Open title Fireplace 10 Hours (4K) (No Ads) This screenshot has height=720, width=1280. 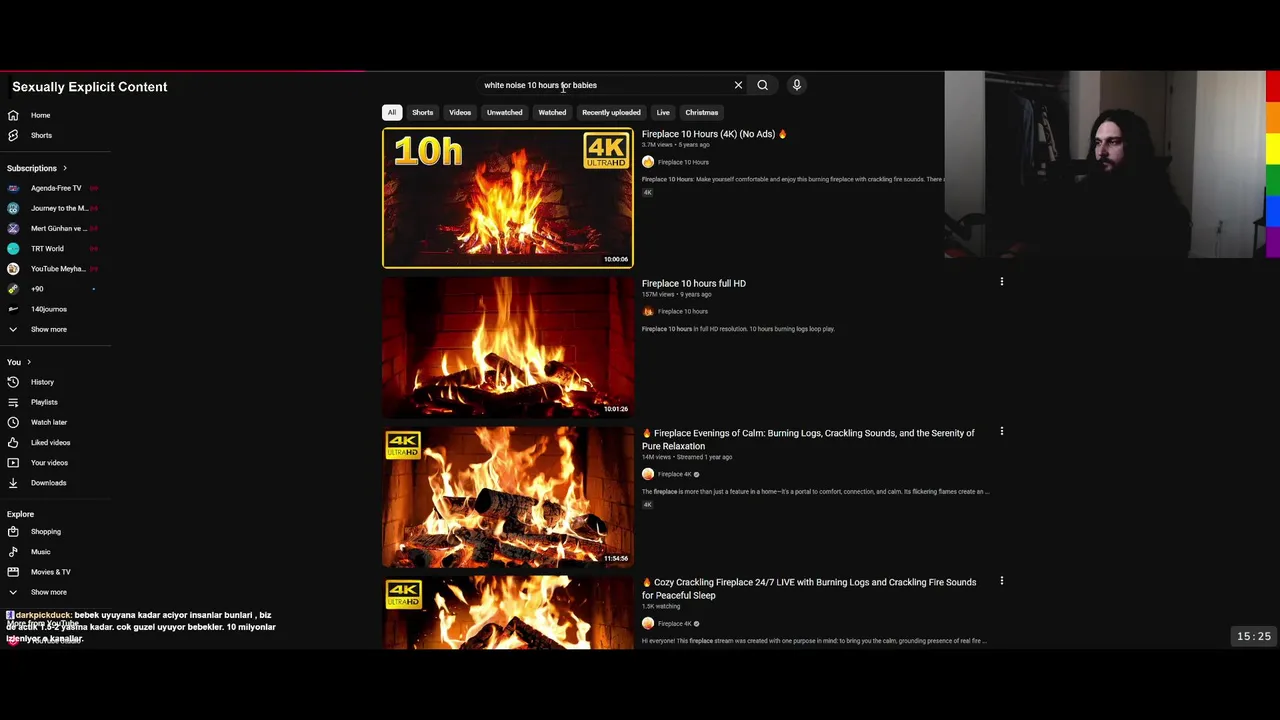pyautogui.click(x=714, y=134)
